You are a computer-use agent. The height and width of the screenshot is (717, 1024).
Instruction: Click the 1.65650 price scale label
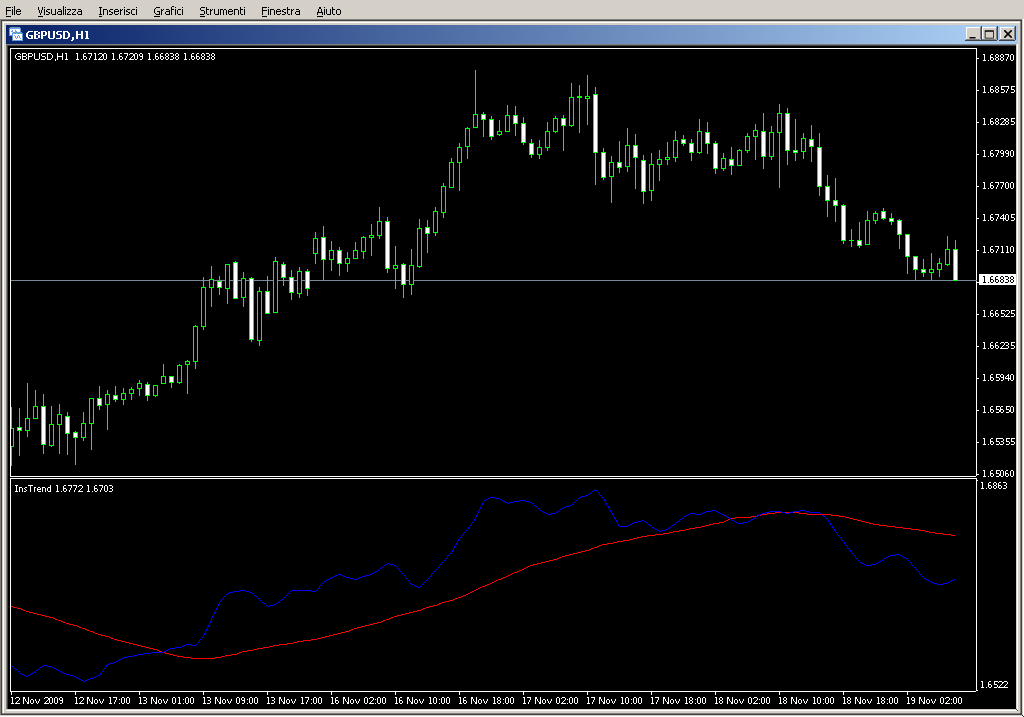[x=999, y=409]
